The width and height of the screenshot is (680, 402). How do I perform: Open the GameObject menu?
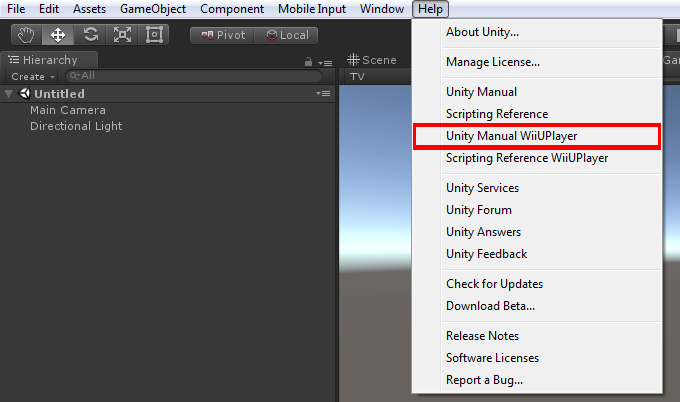point(153,9)
